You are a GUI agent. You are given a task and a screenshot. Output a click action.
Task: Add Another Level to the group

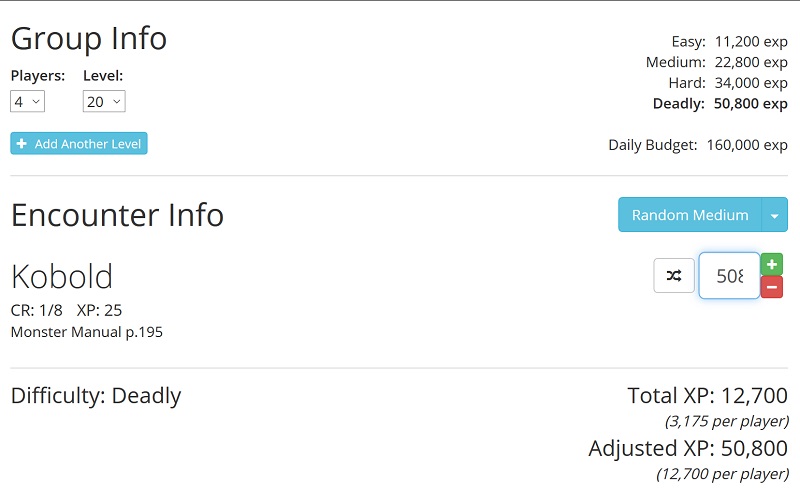[79, 143]
